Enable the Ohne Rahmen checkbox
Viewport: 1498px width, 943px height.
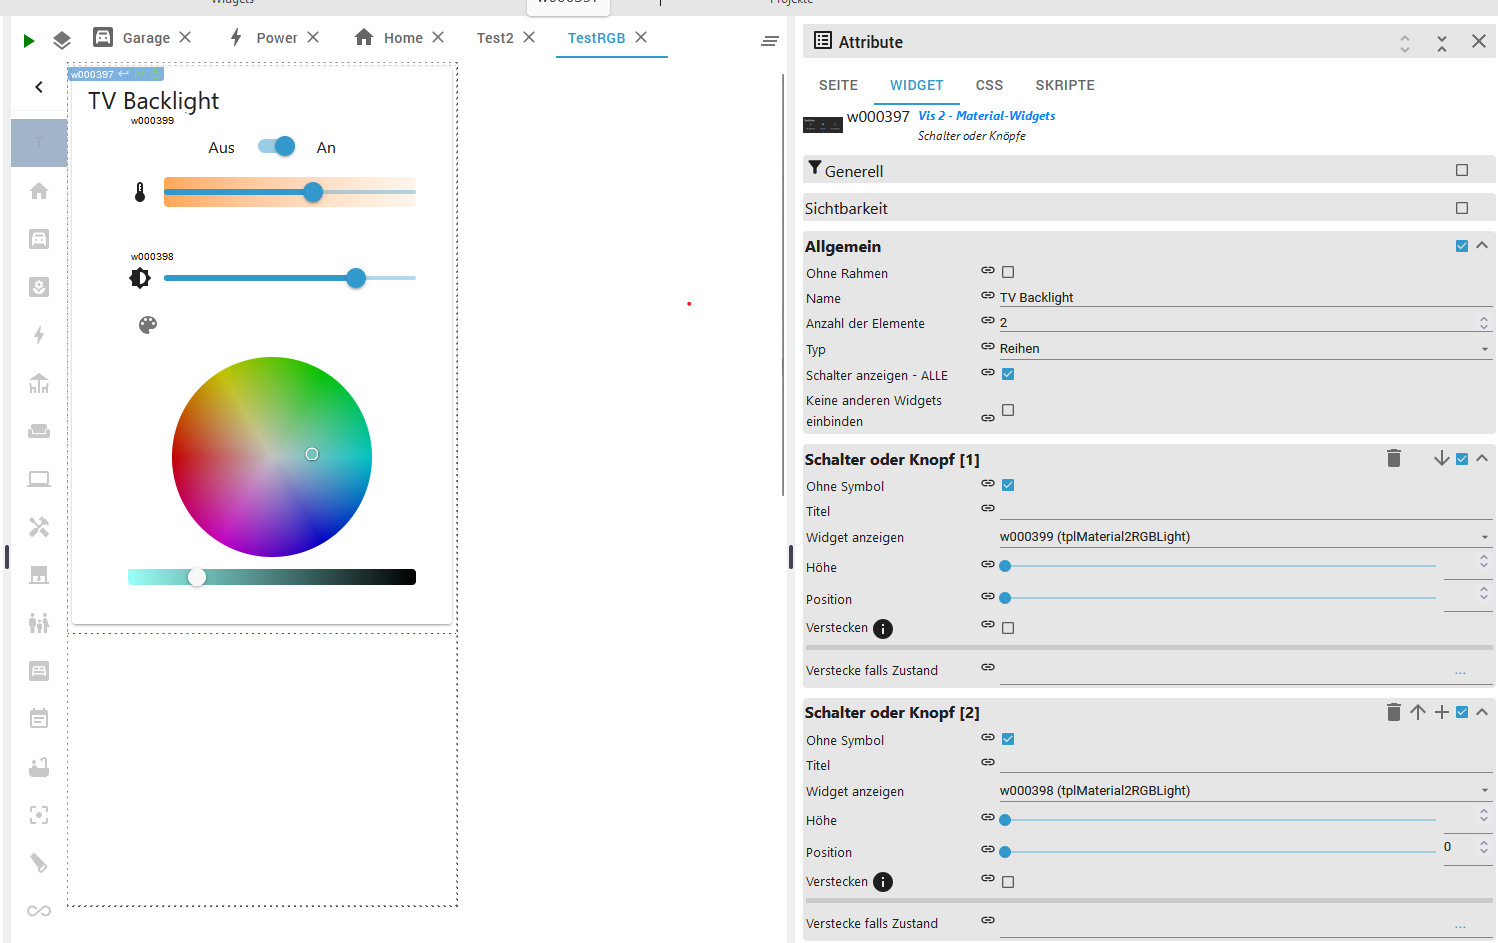(1008, 272)
